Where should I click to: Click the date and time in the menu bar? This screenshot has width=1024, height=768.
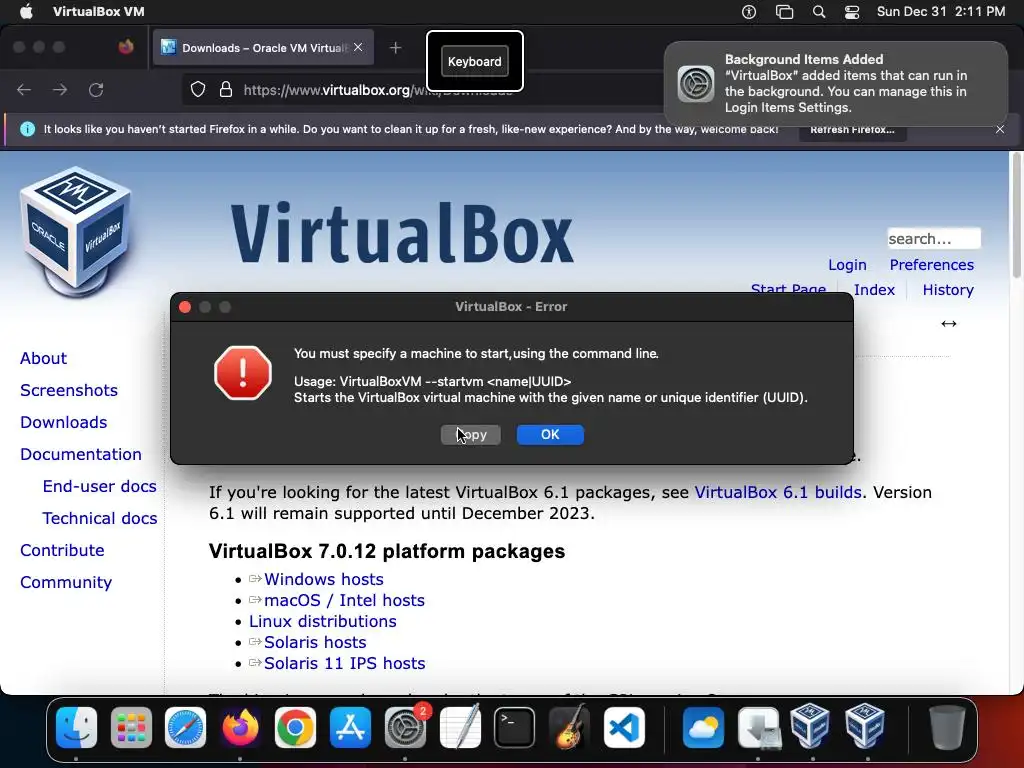tap(940, 12)
